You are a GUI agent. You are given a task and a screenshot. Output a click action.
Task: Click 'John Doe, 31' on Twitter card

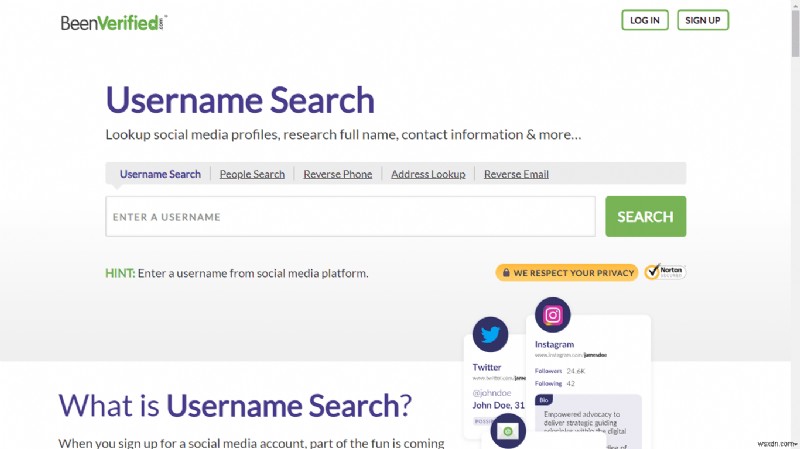tap(498, 405)
